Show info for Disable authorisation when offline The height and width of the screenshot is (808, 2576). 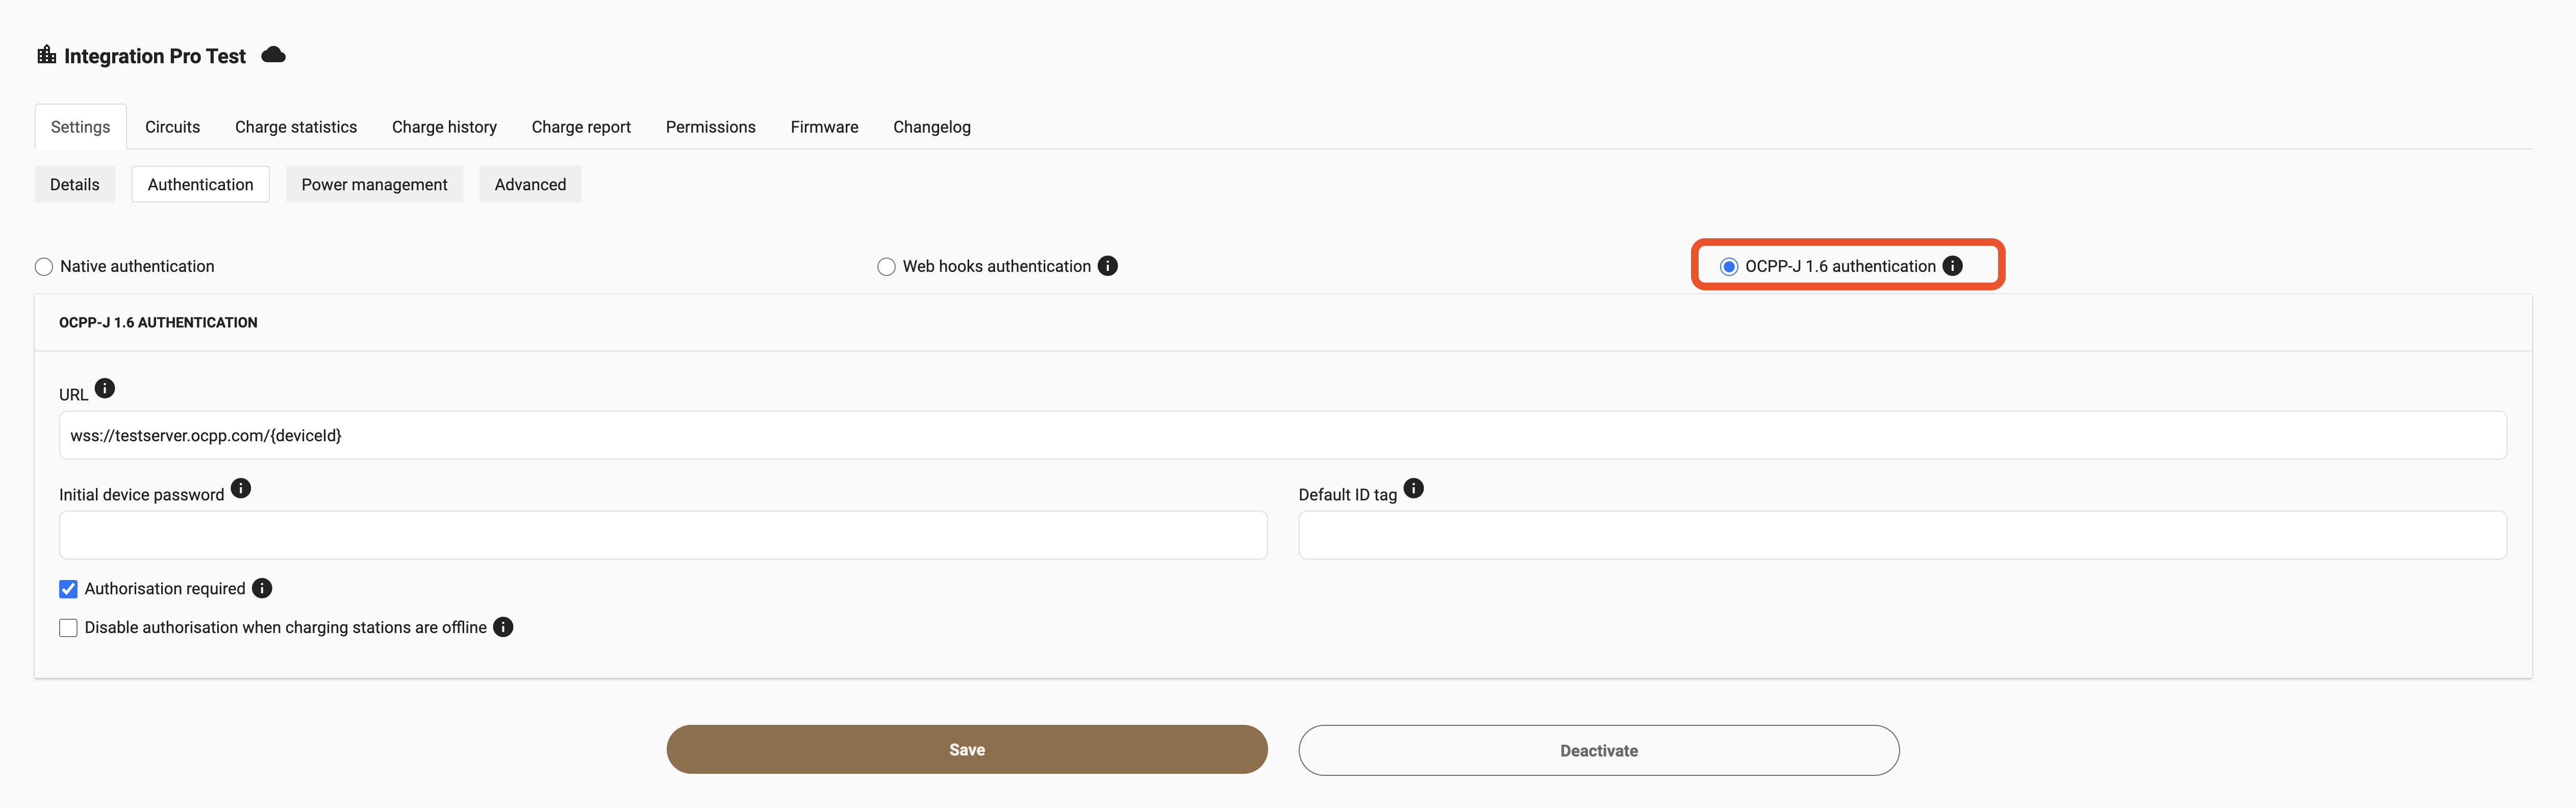coord(503,627)
